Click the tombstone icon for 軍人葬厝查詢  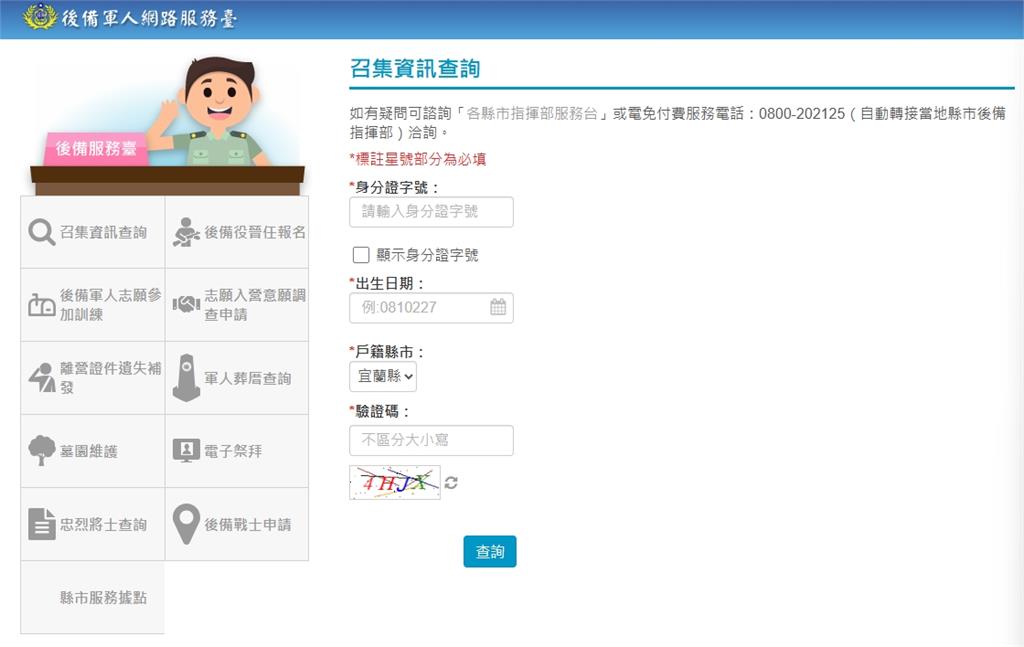tap(186, 378)
